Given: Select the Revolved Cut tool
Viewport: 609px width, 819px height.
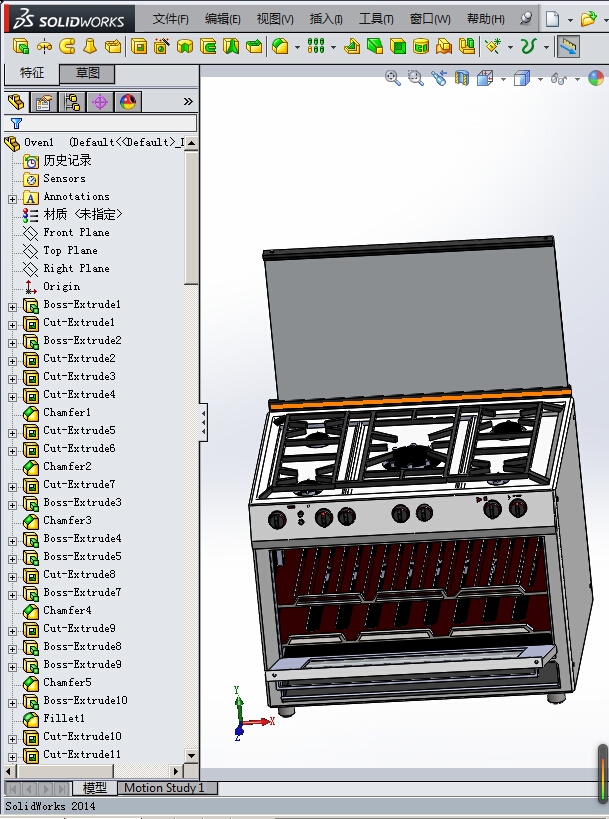Looking at the screenshot, I should coord(185,46).
